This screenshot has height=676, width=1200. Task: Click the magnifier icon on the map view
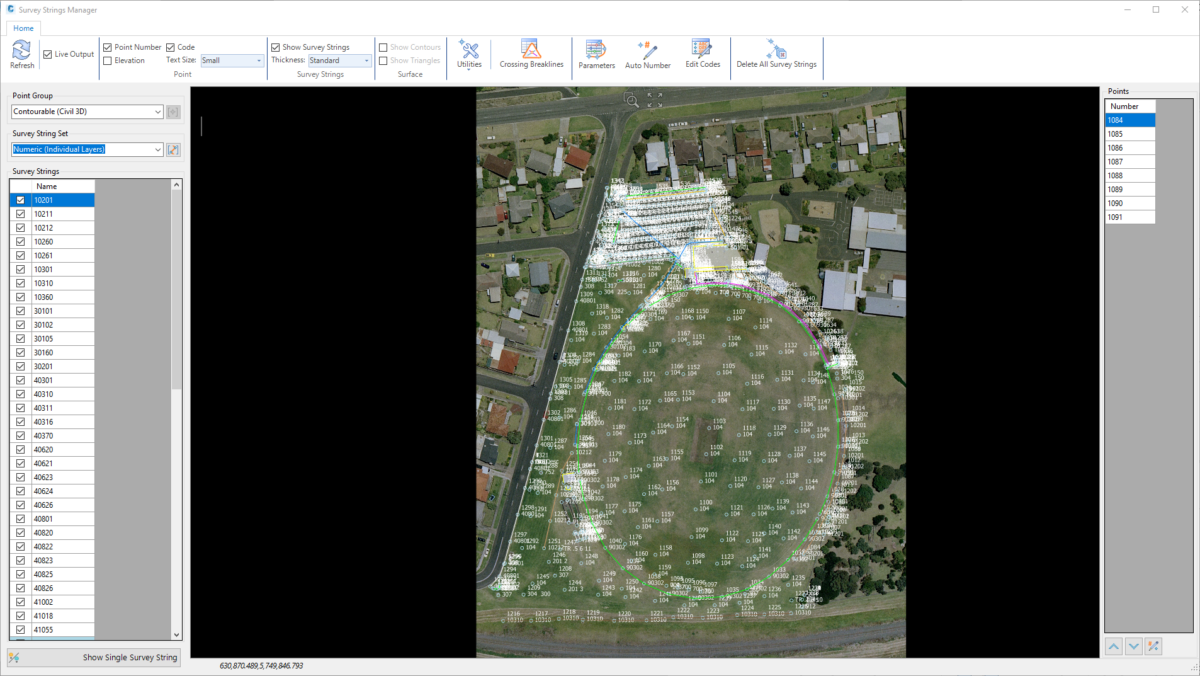(x=631, y=102)
